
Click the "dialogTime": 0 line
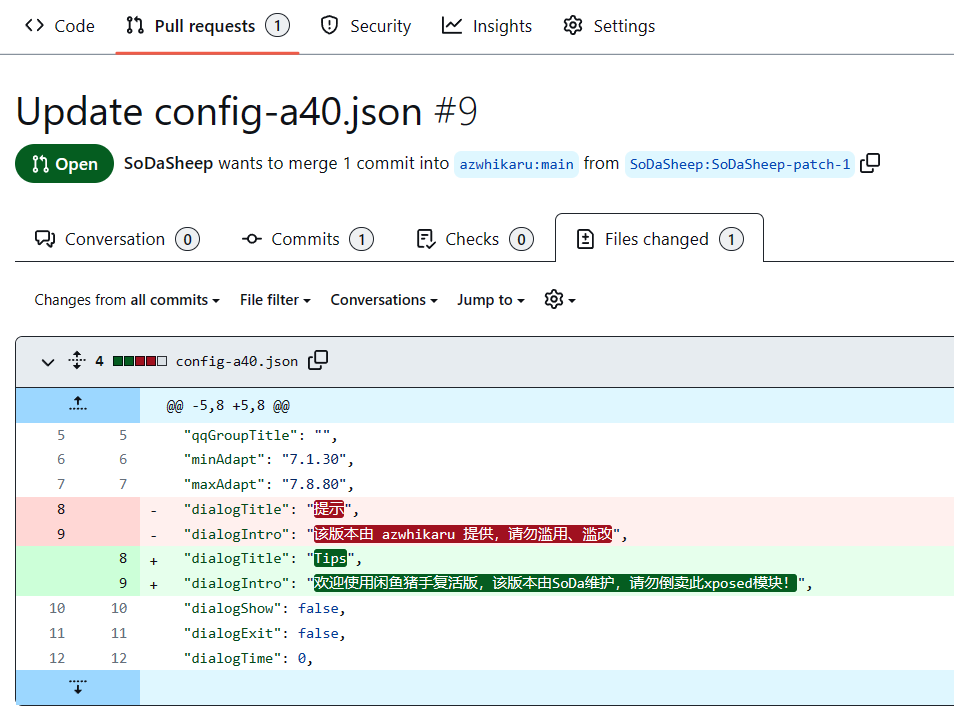[547, 658]
